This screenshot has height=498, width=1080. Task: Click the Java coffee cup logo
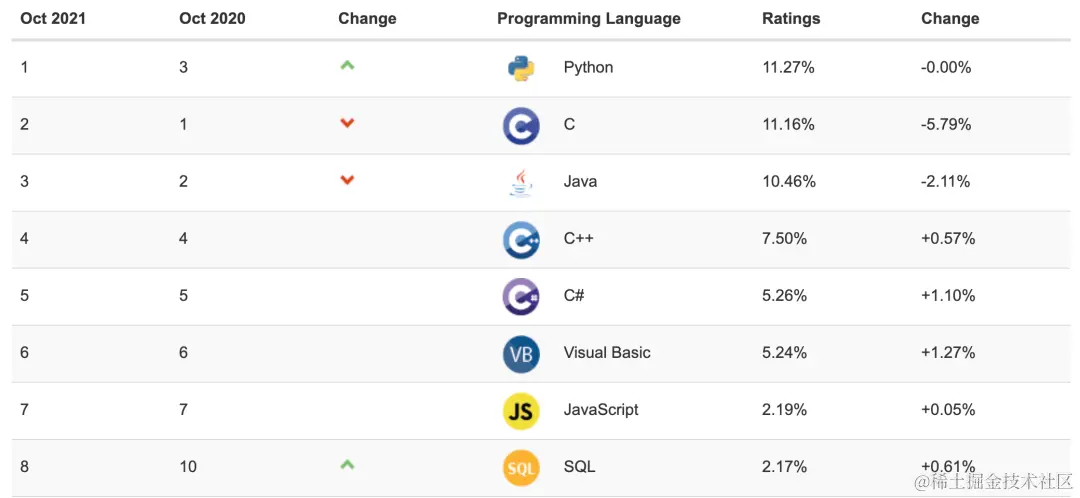click(521, 183)
